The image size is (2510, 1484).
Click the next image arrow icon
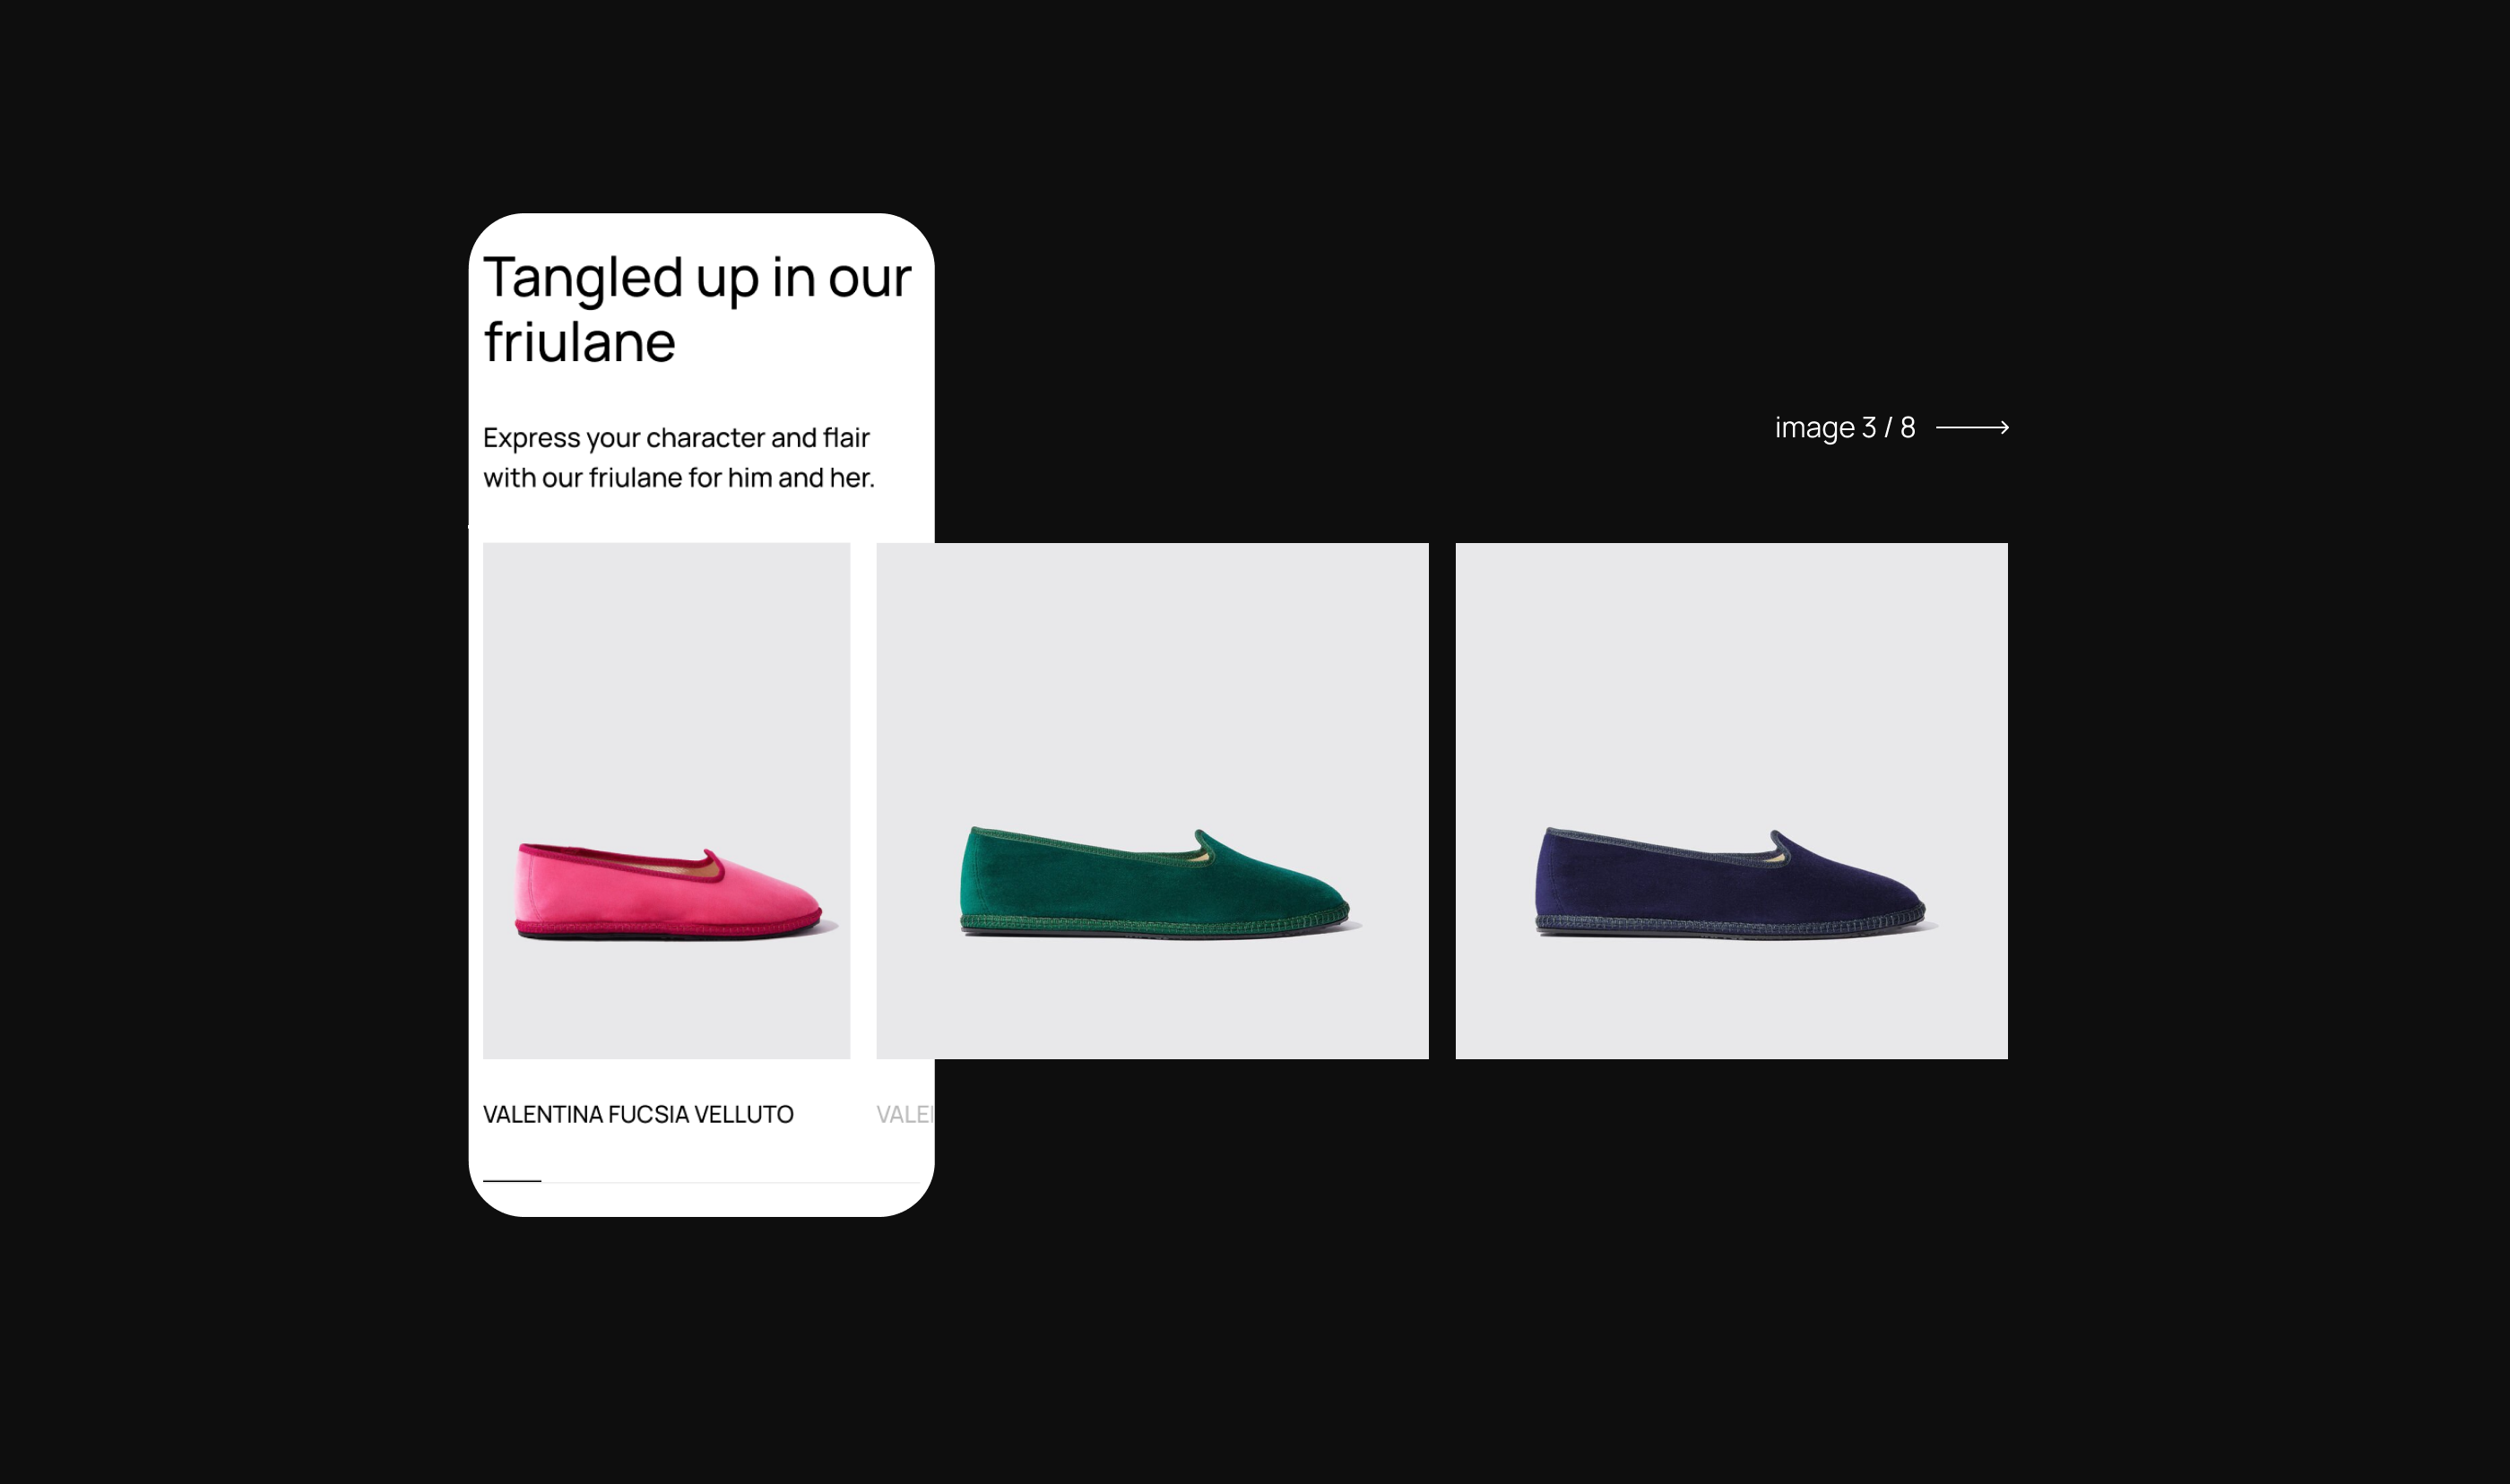tap(1971, 427)
